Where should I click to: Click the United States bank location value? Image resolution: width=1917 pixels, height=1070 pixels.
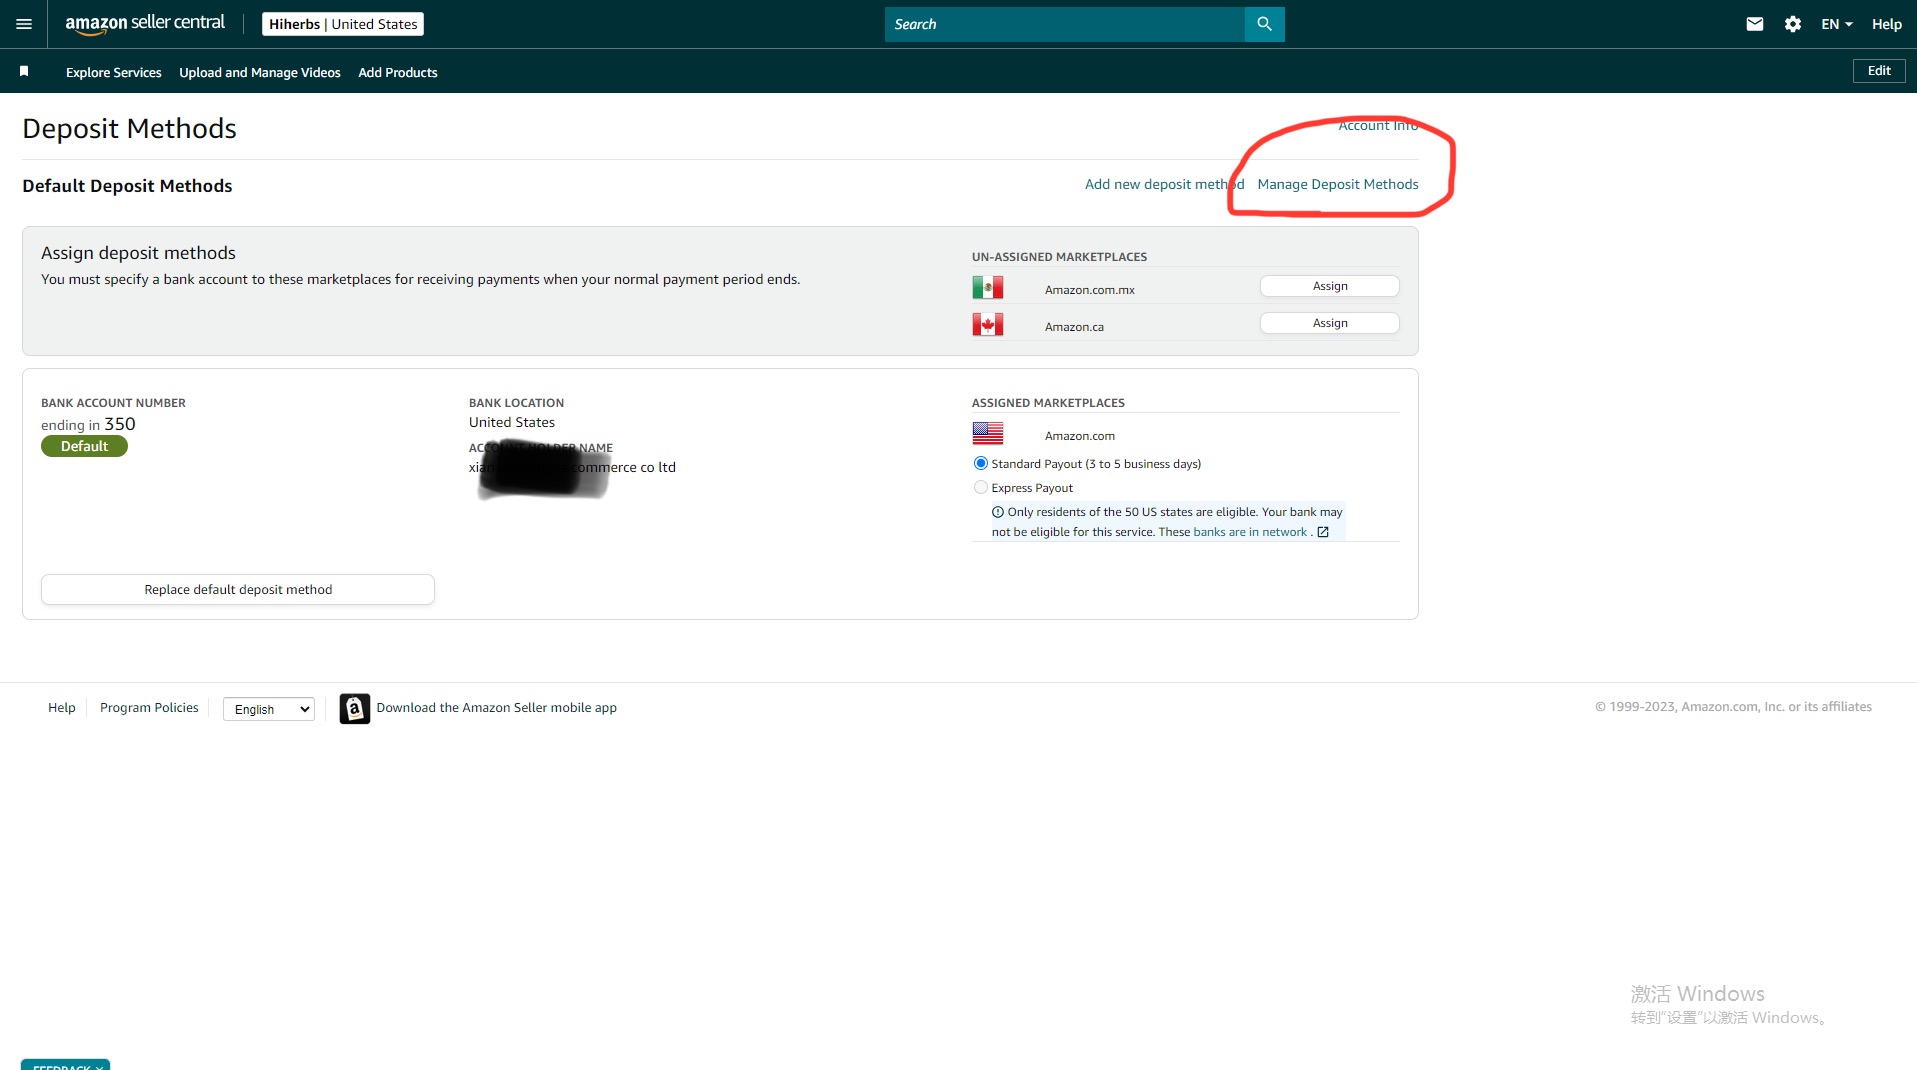511,422
